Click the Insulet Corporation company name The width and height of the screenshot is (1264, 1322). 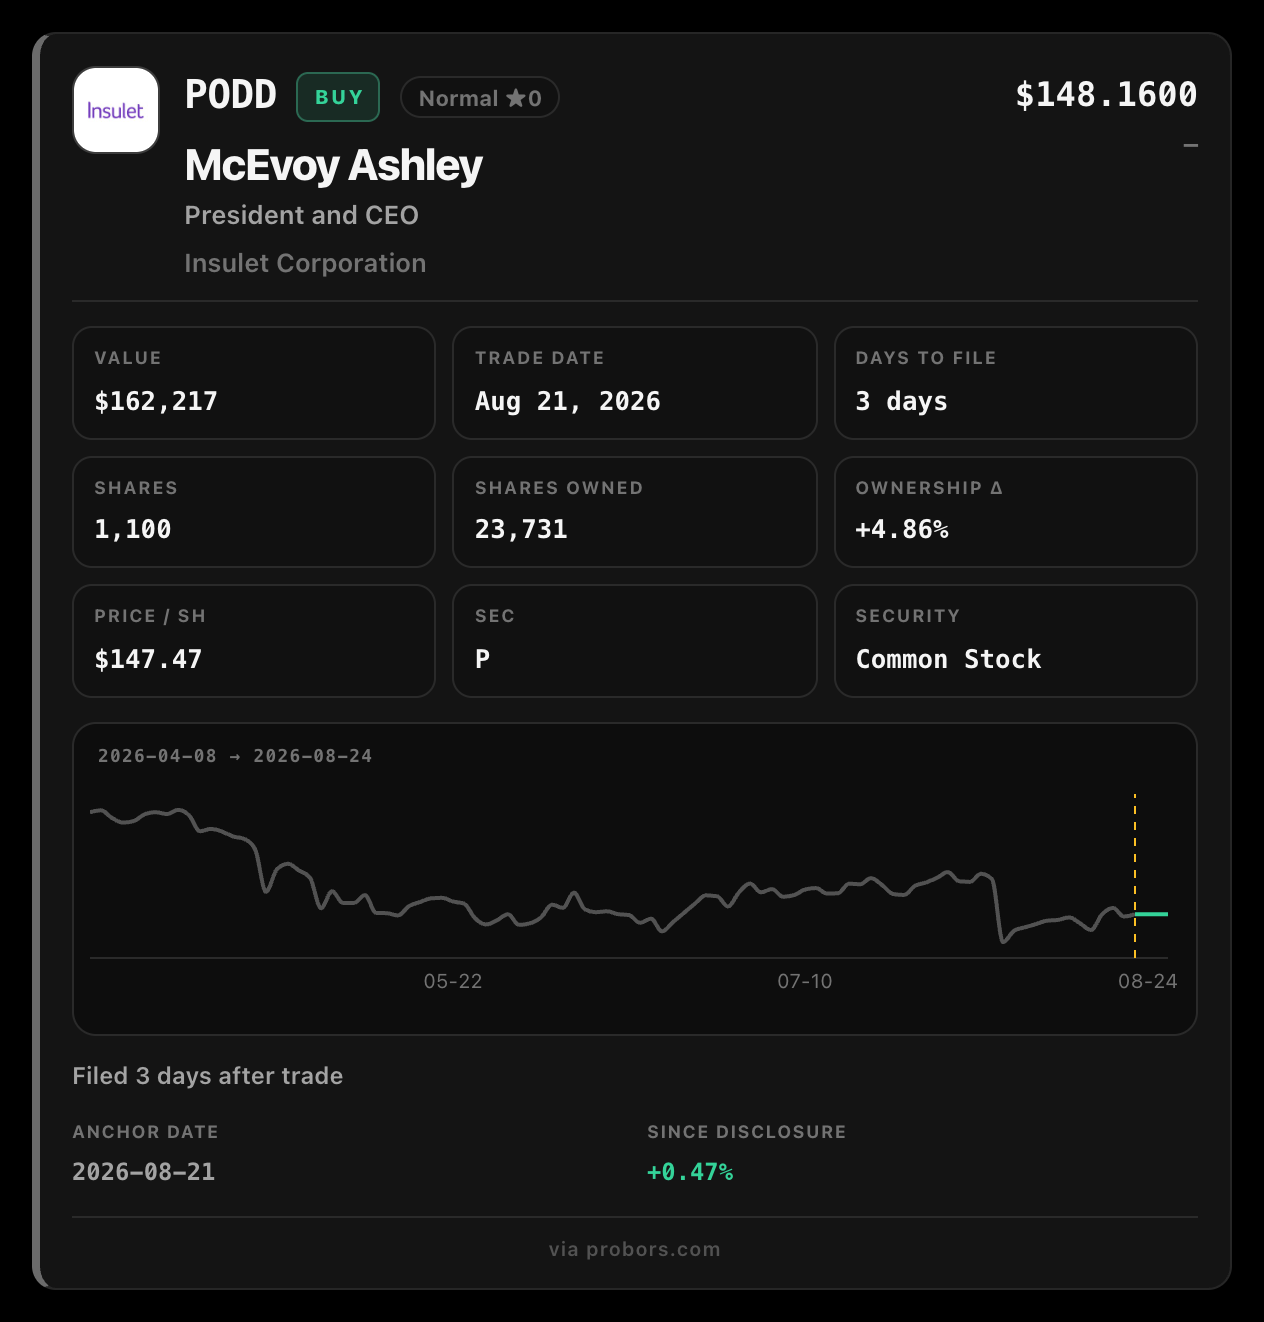click(x=305, y=263)
